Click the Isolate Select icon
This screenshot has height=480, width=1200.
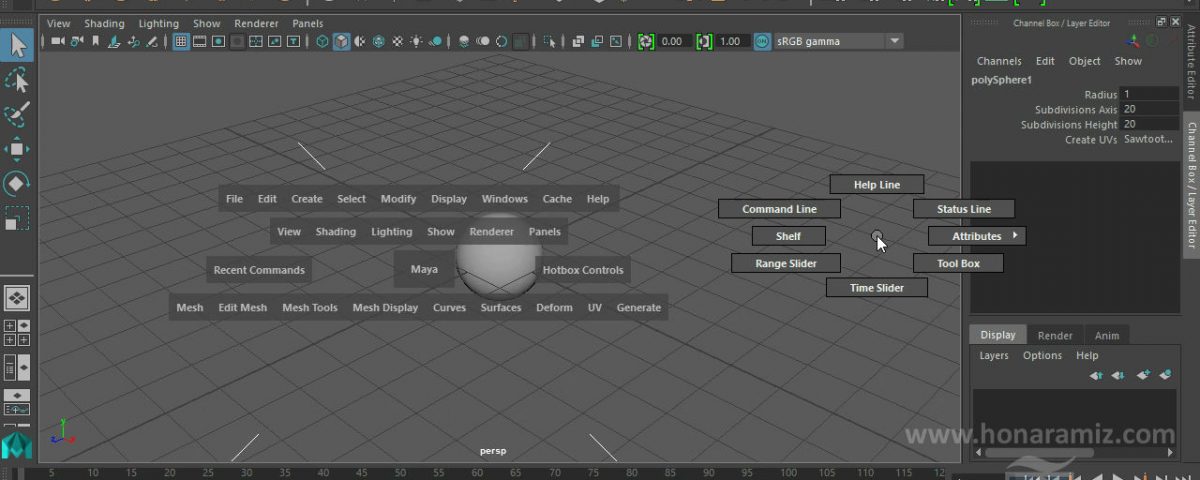pos(549,41)
